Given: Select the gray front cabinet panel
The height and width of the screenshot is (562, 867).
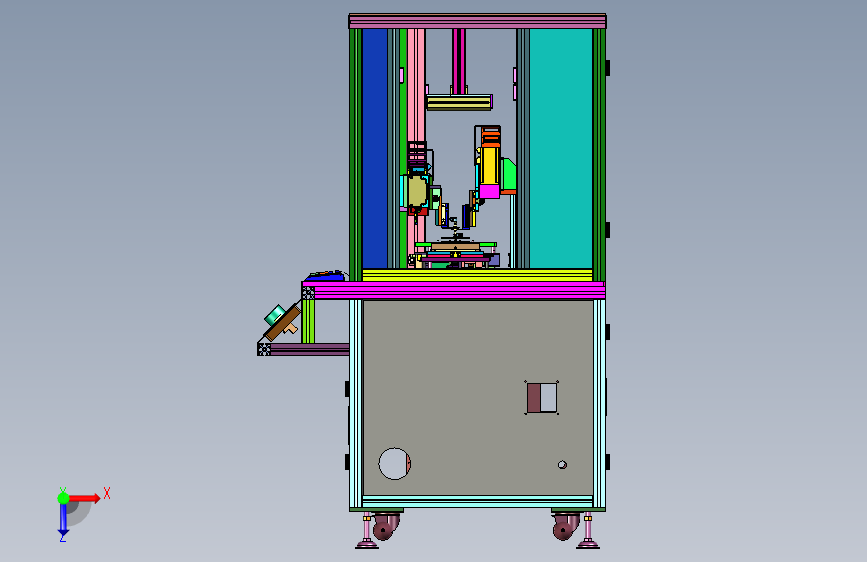Looking at the screenshot, I should point(478,397).
